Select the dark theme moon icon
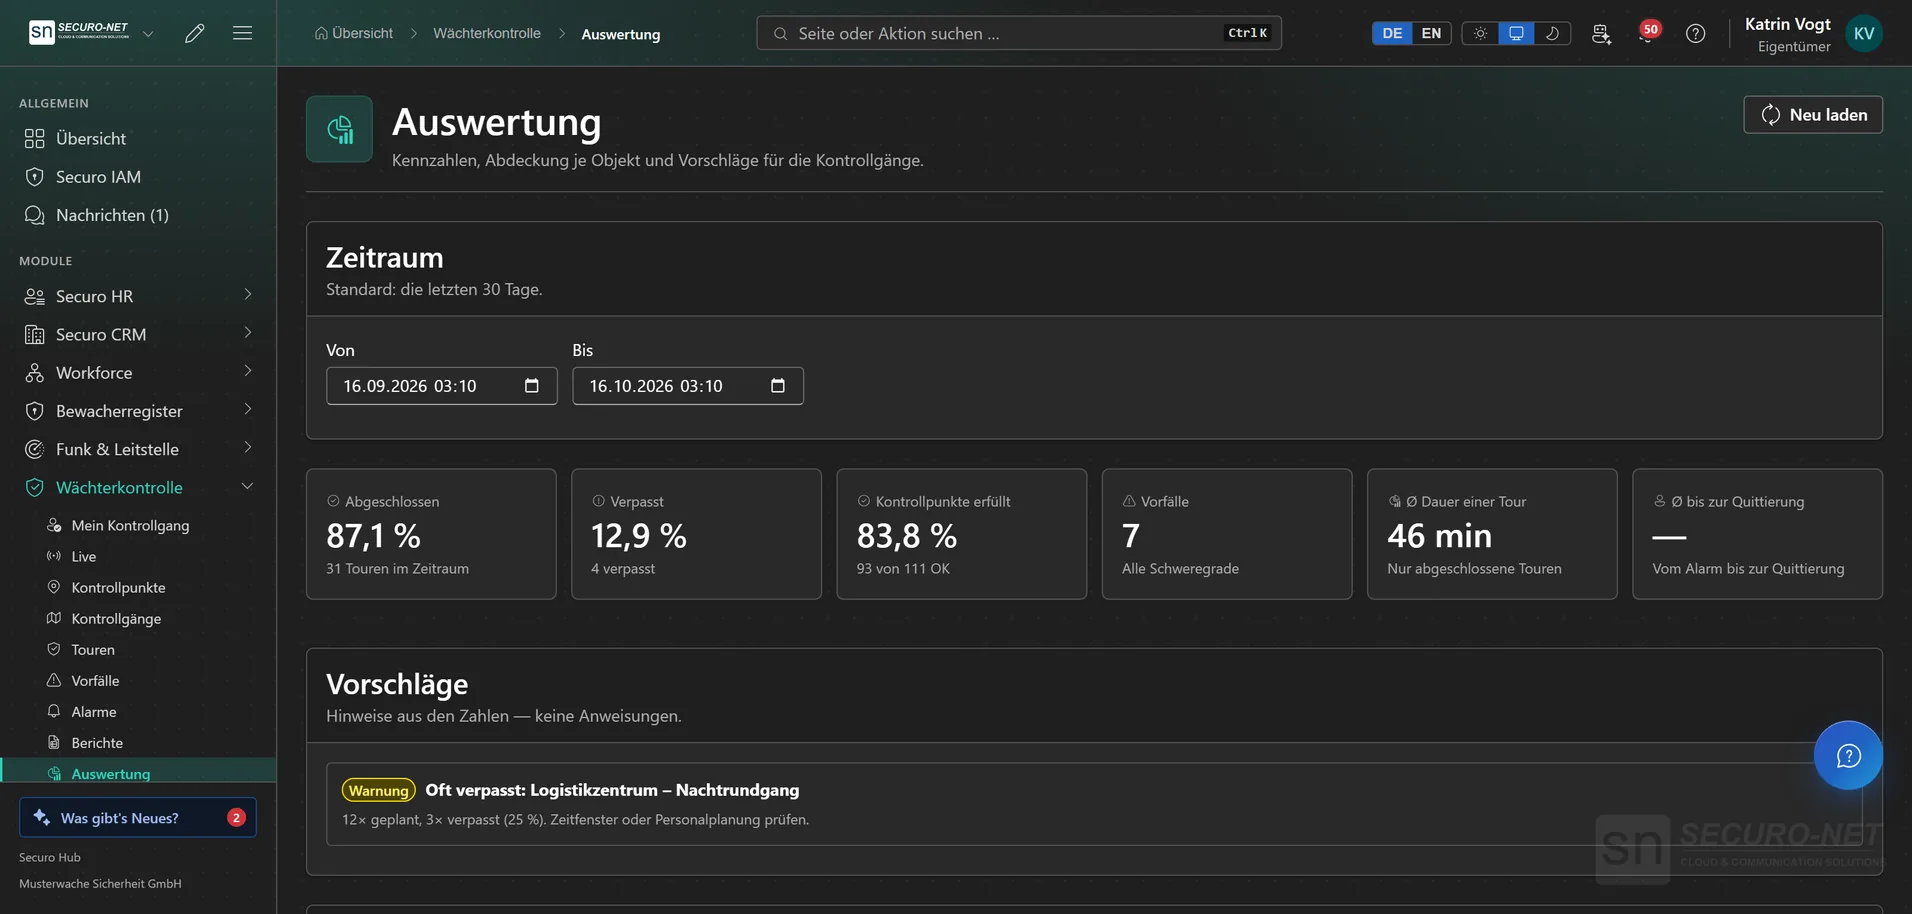Viewport: 1912px width, 914px height. [1552, 33]
